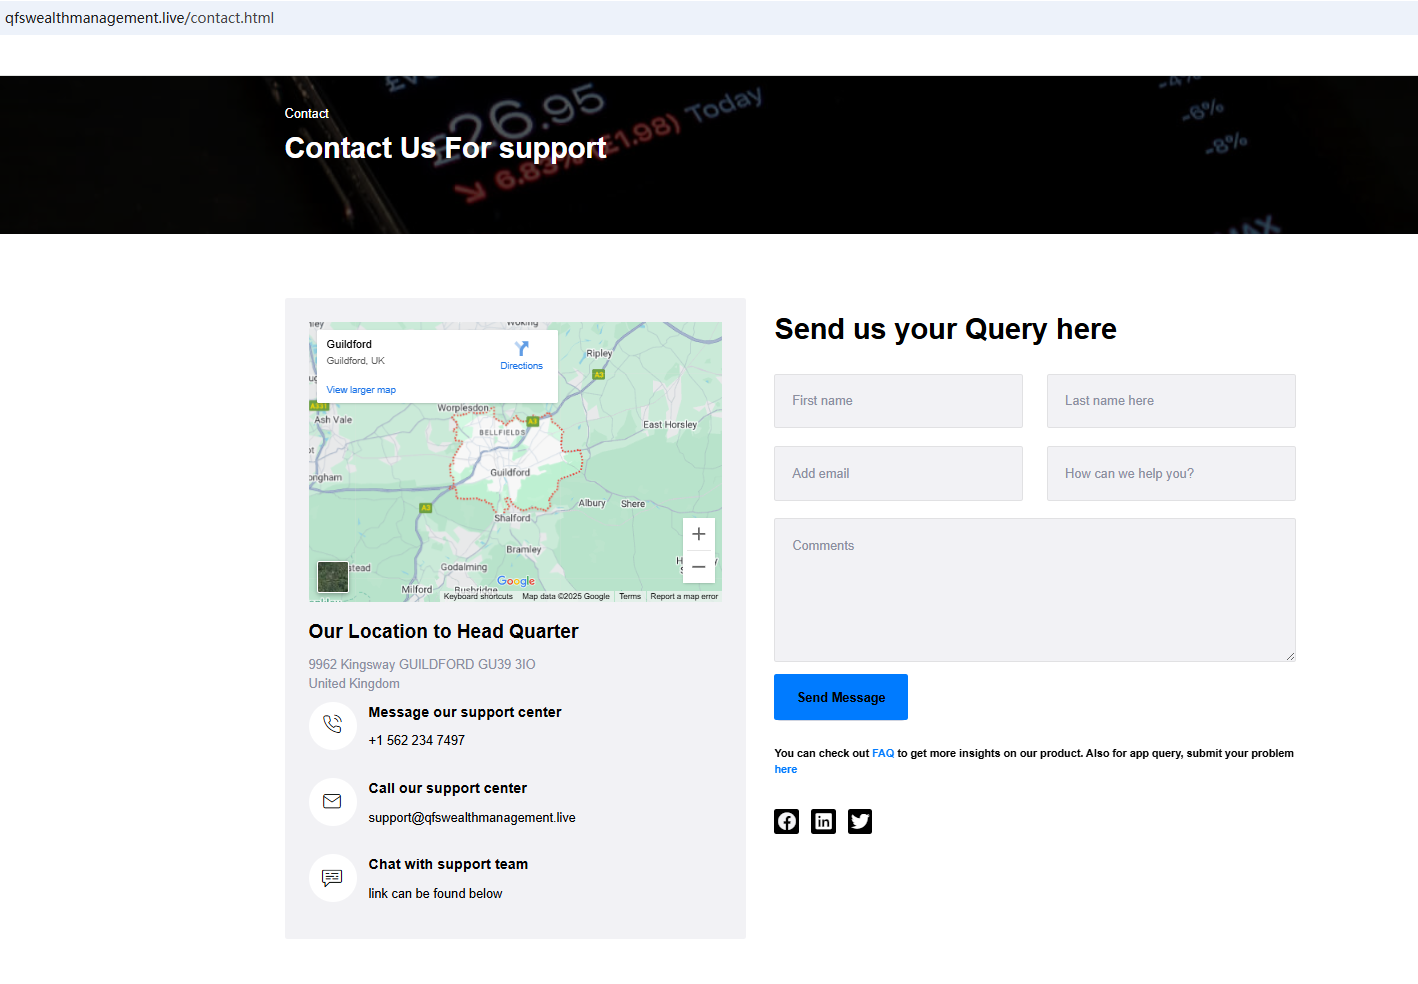Click the 'Contact' breadcrumb label

tap(306, 114)
